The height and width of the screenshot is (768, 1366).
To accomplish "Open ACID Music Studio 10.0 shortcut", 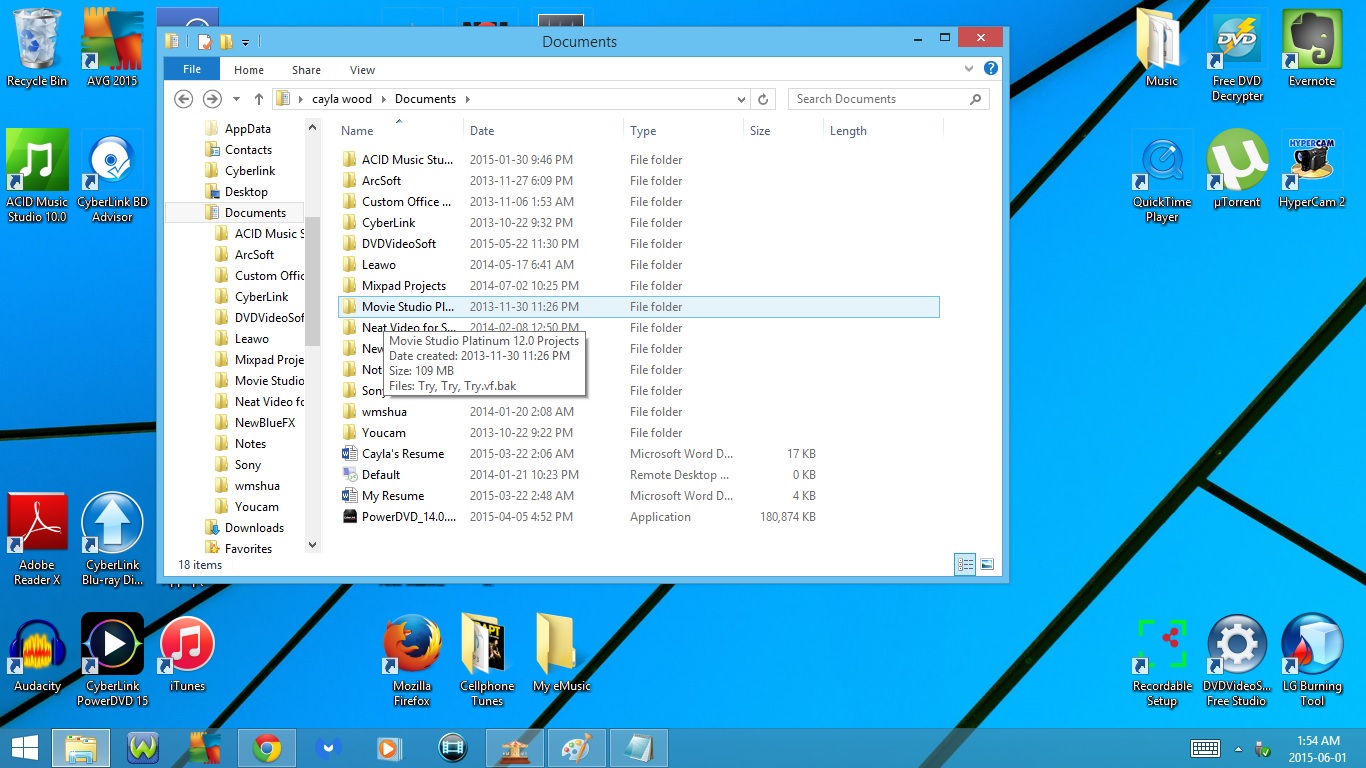I will click(x=37, y=175).
